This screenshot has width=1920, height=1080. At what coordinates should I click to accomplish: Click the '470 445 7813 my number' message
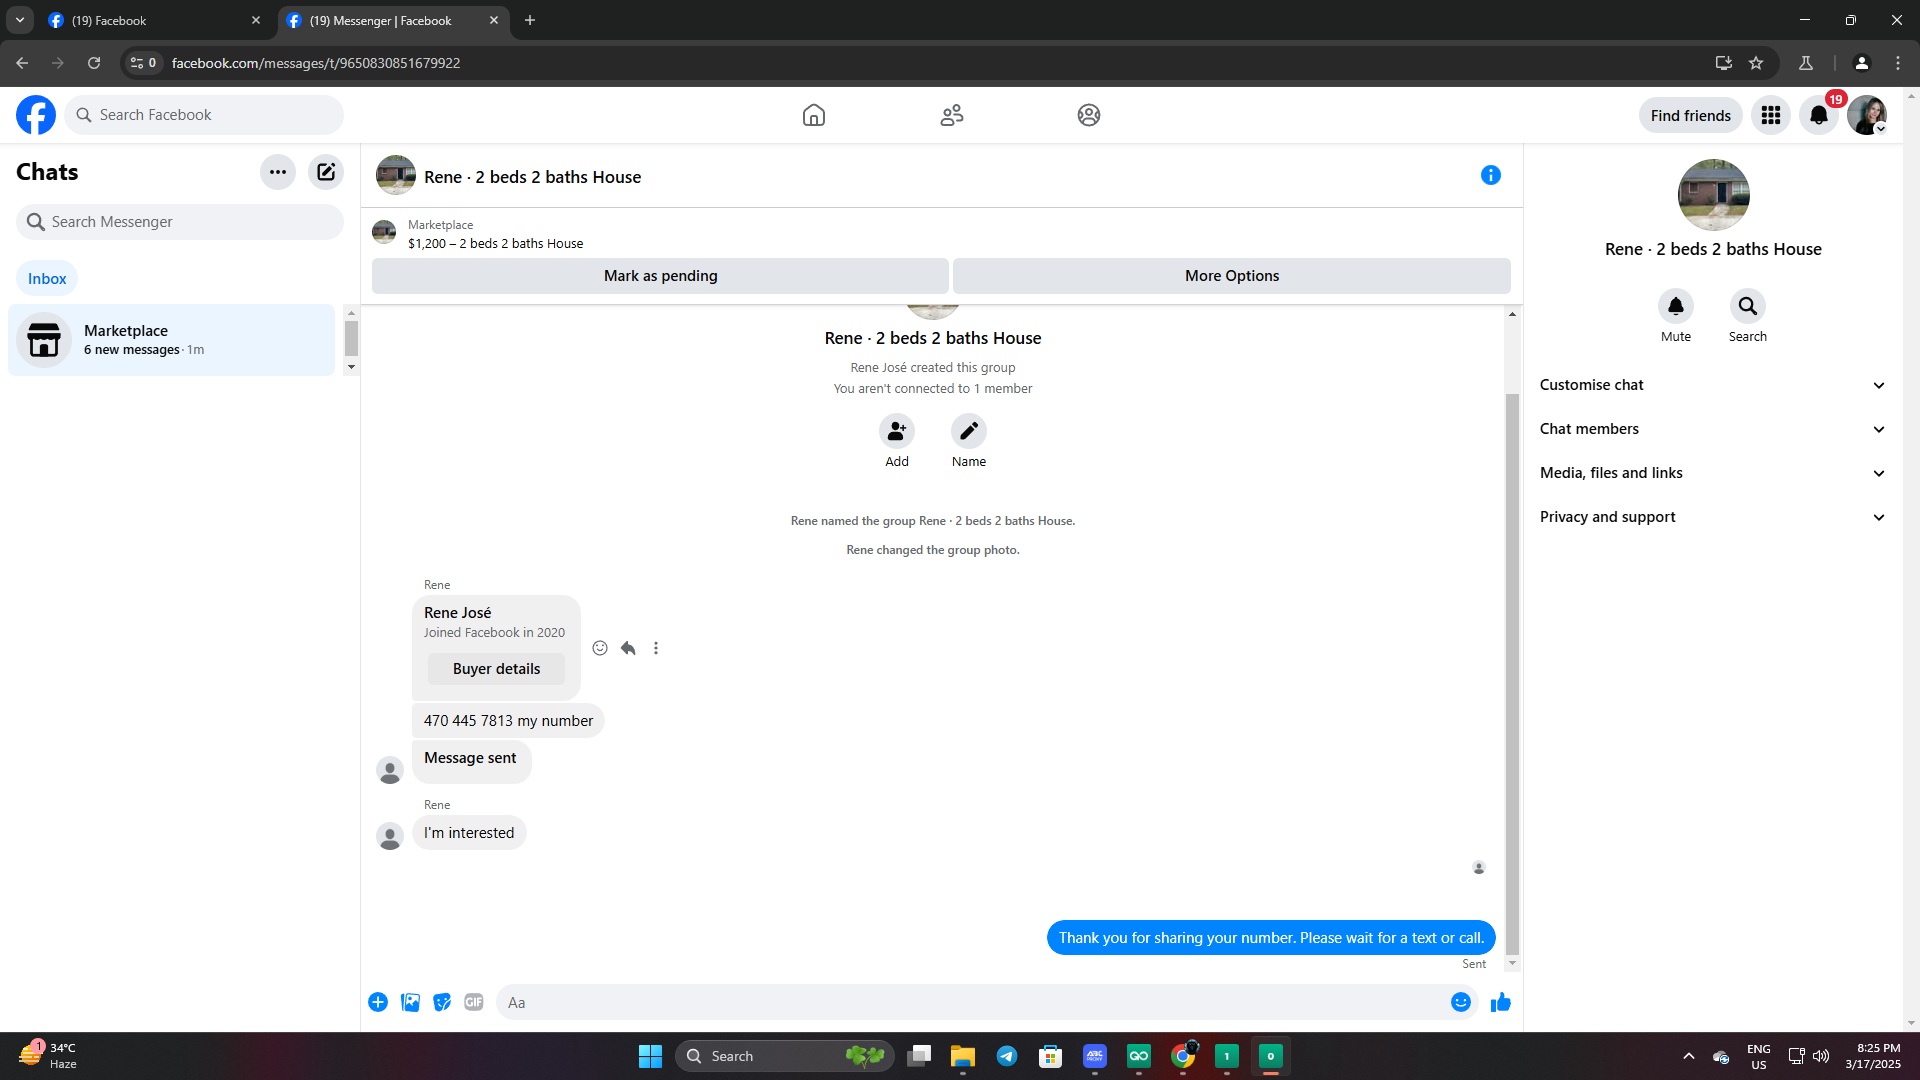(508, 721)
